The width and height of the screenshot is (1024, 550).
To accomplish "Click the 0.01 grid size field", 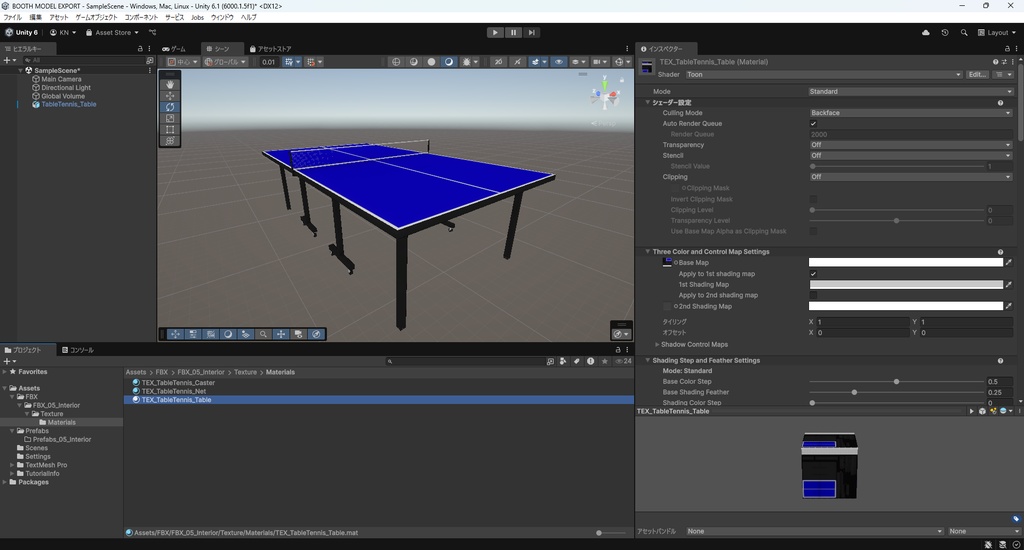I will click(x=268, y=61).
